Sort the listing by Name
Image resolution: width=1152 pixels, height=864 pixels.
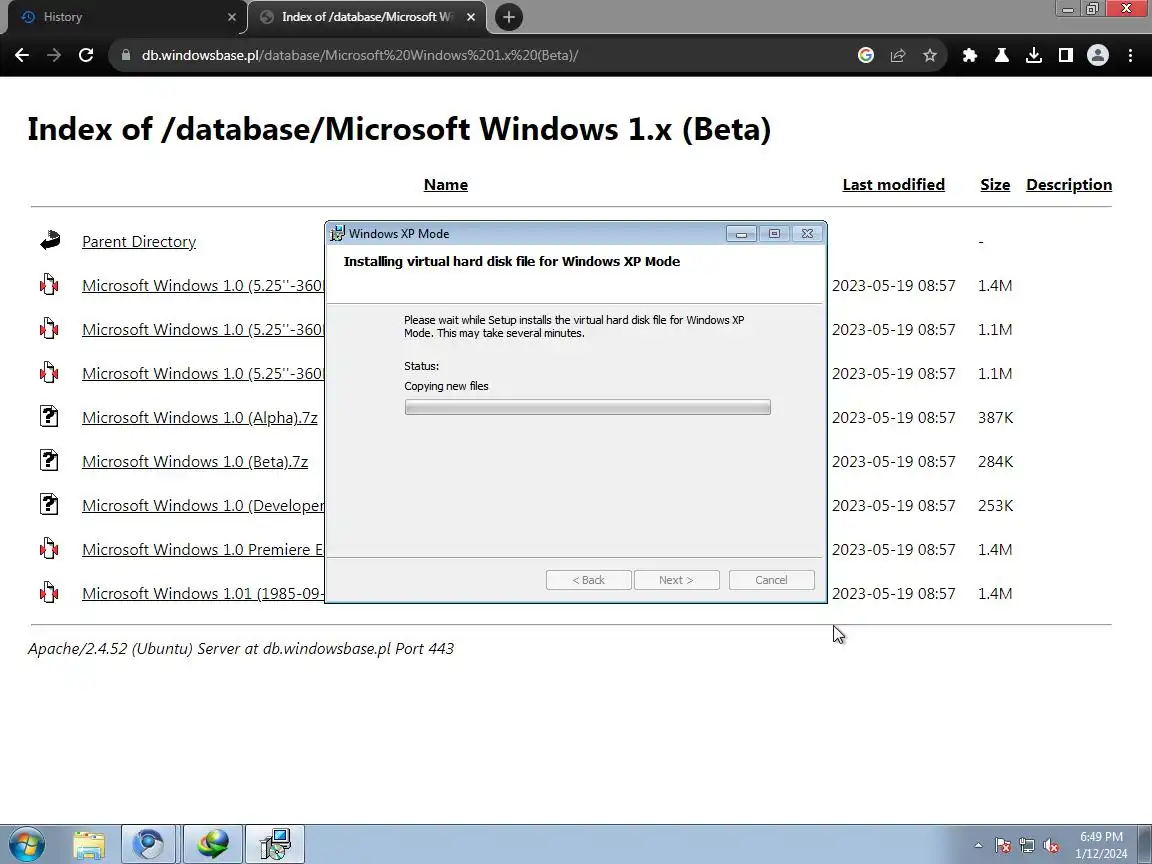tap(446, 184)
